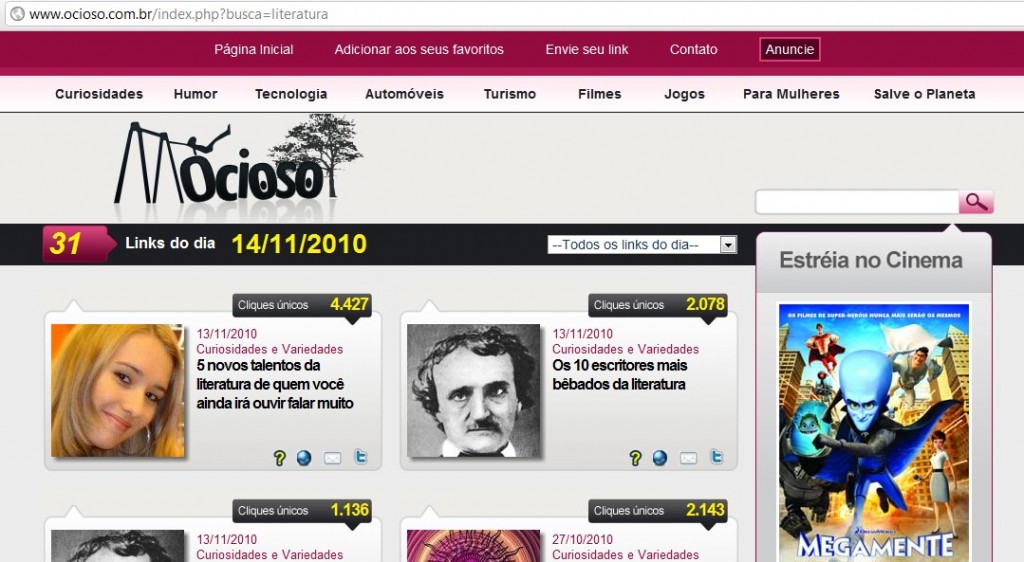Click the magnifier search button
Screen dimensions: 1024x562
(x=976, y=202)
